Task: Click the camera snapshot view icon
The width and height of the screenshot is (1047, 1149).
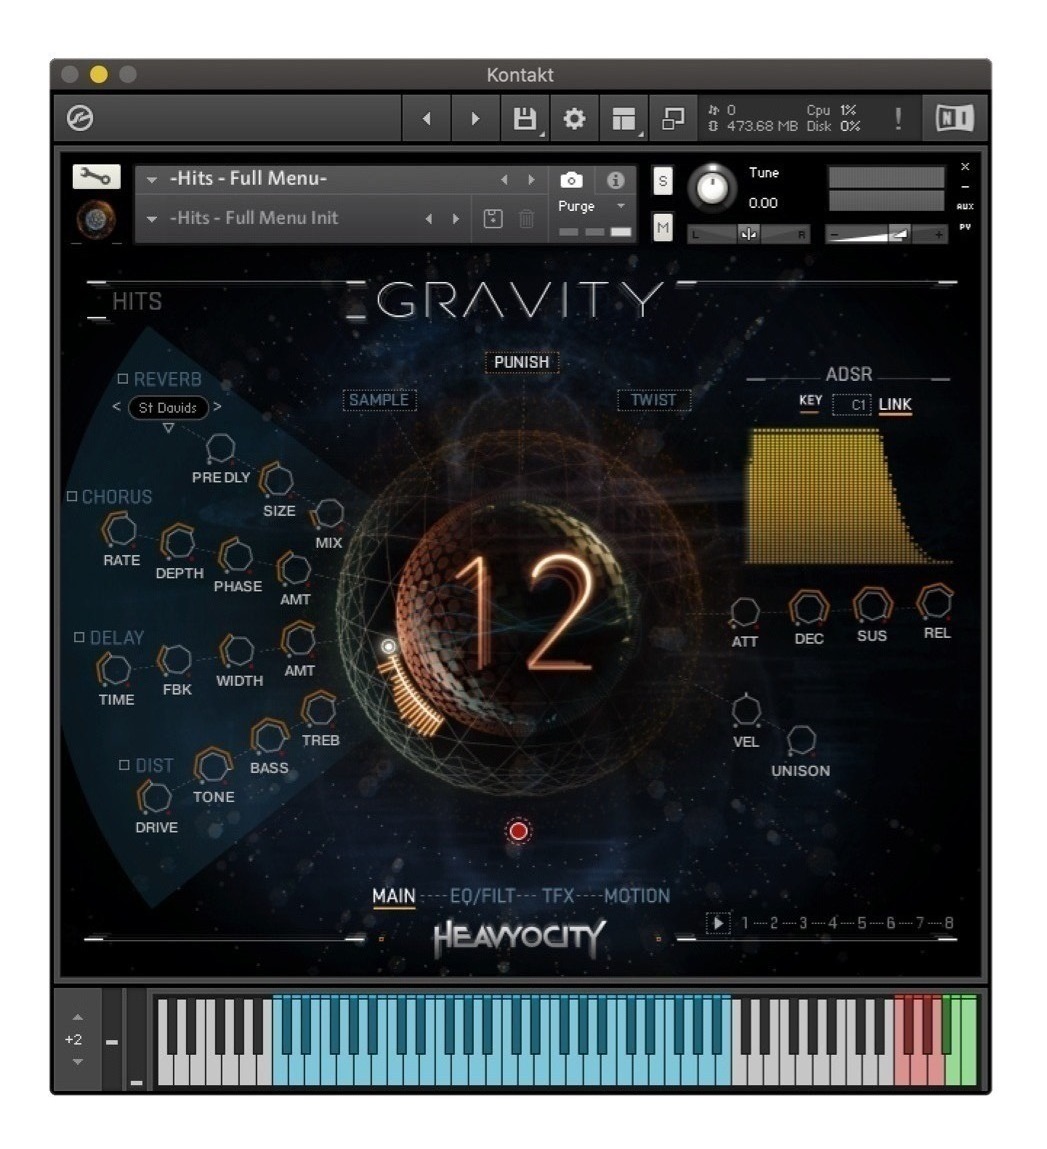Action: coord(571,180)
